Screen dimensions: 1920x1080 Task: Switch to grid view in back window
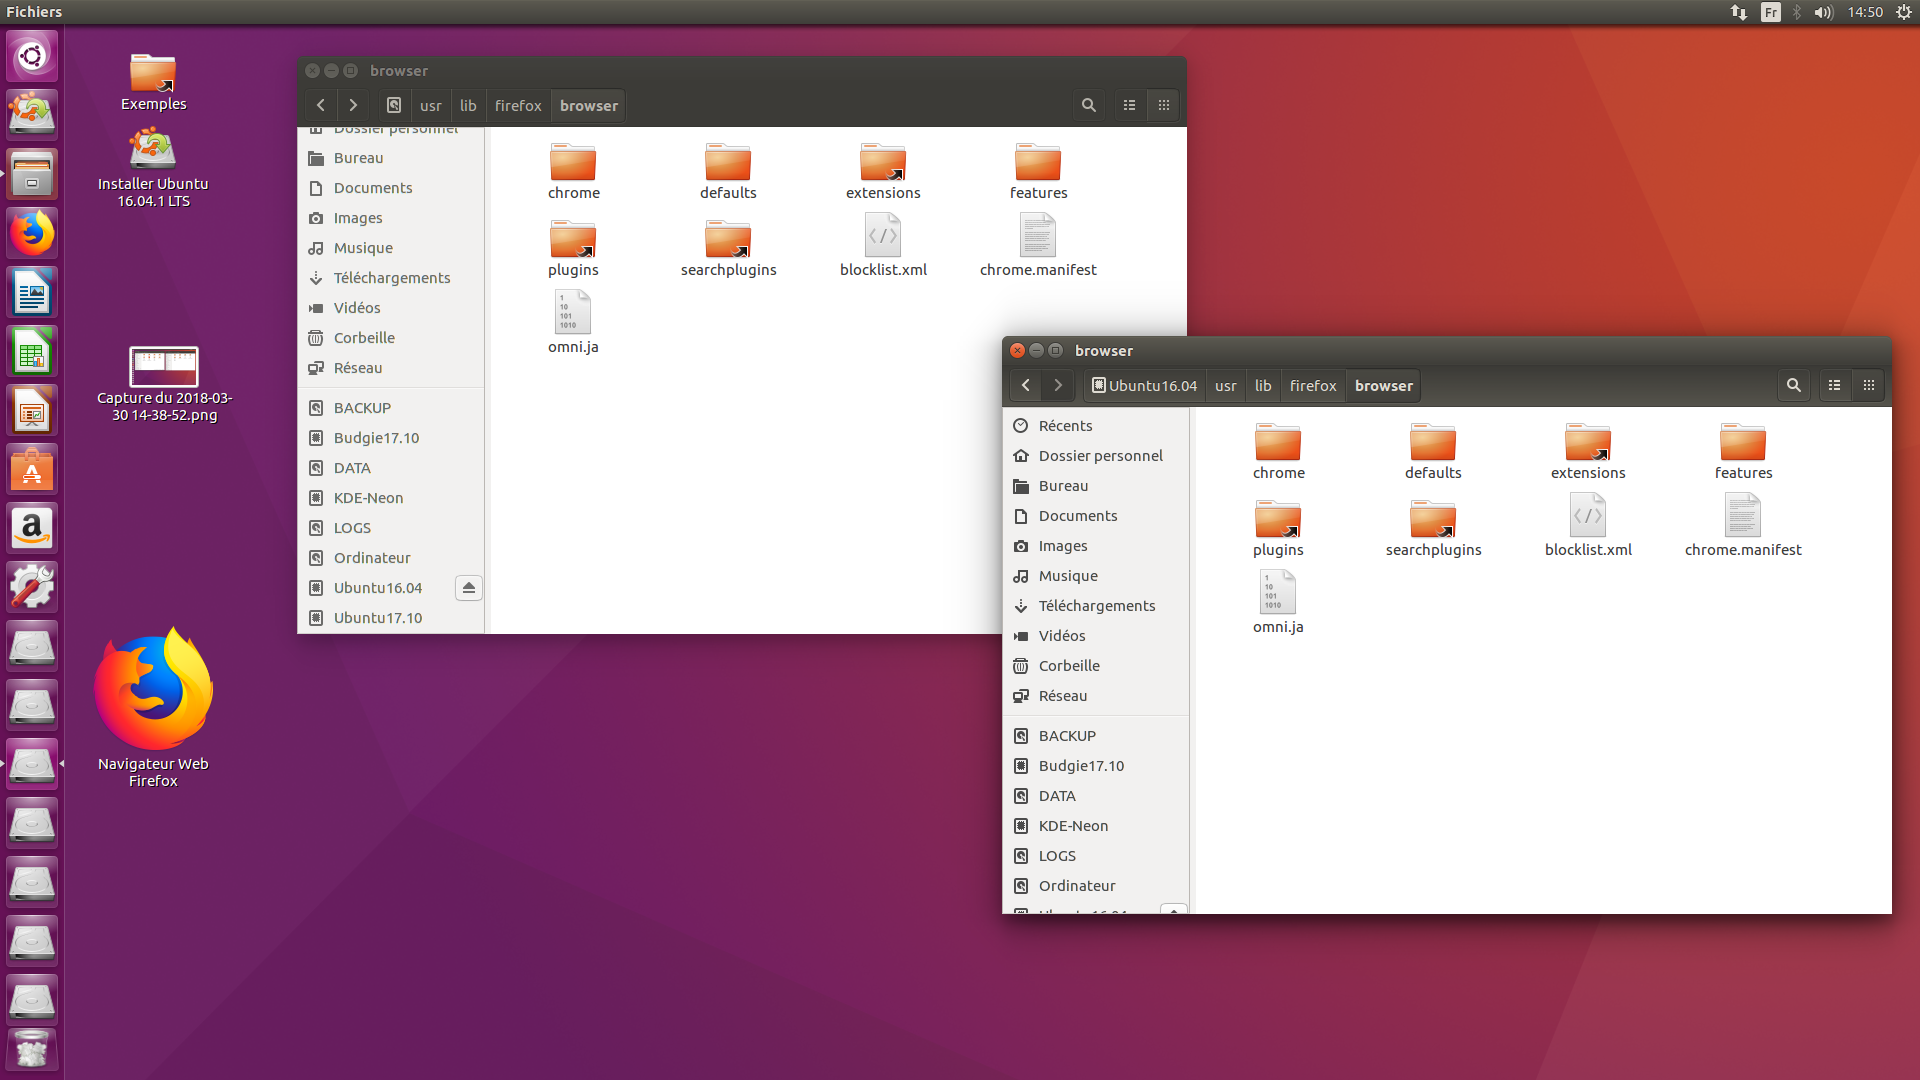tap(1163, 105)
